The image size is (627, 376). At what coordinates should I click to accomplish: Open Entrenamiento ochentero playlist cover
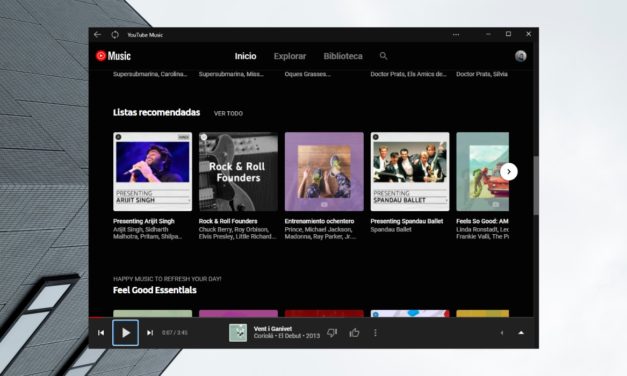(324, 172)
